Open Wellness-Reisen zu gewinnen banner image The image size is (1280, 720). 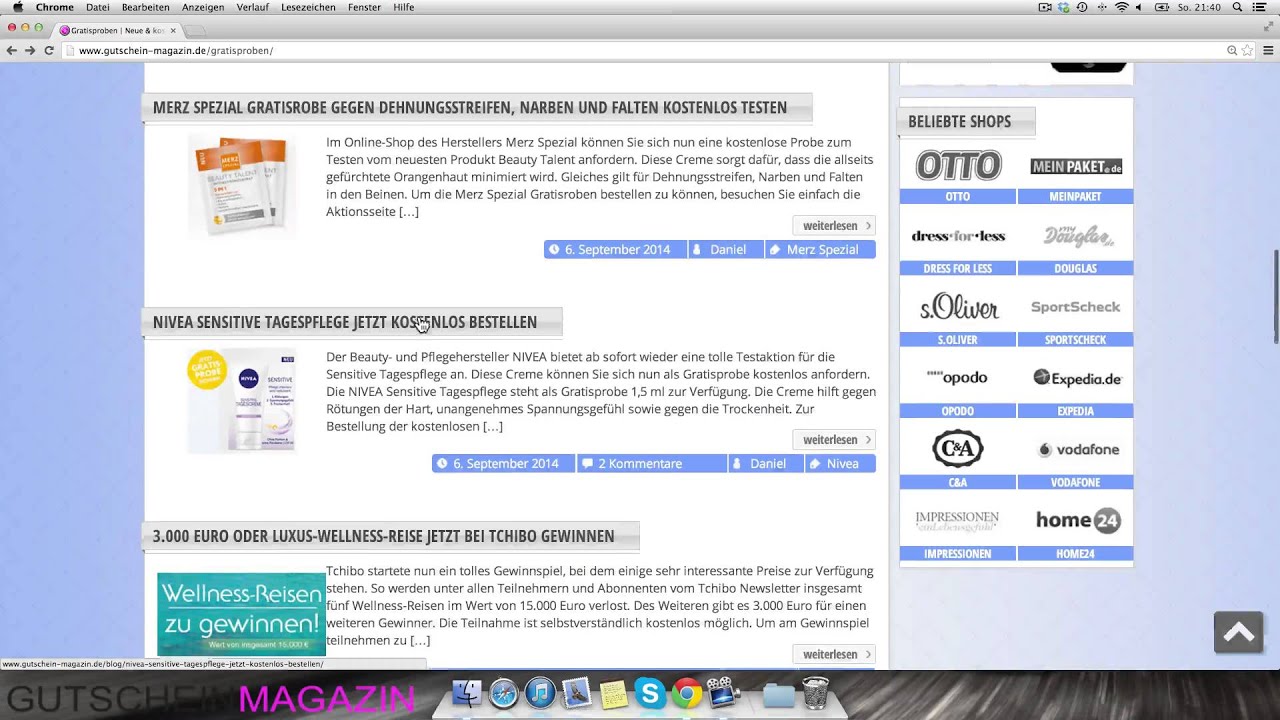tap(241, 614)
